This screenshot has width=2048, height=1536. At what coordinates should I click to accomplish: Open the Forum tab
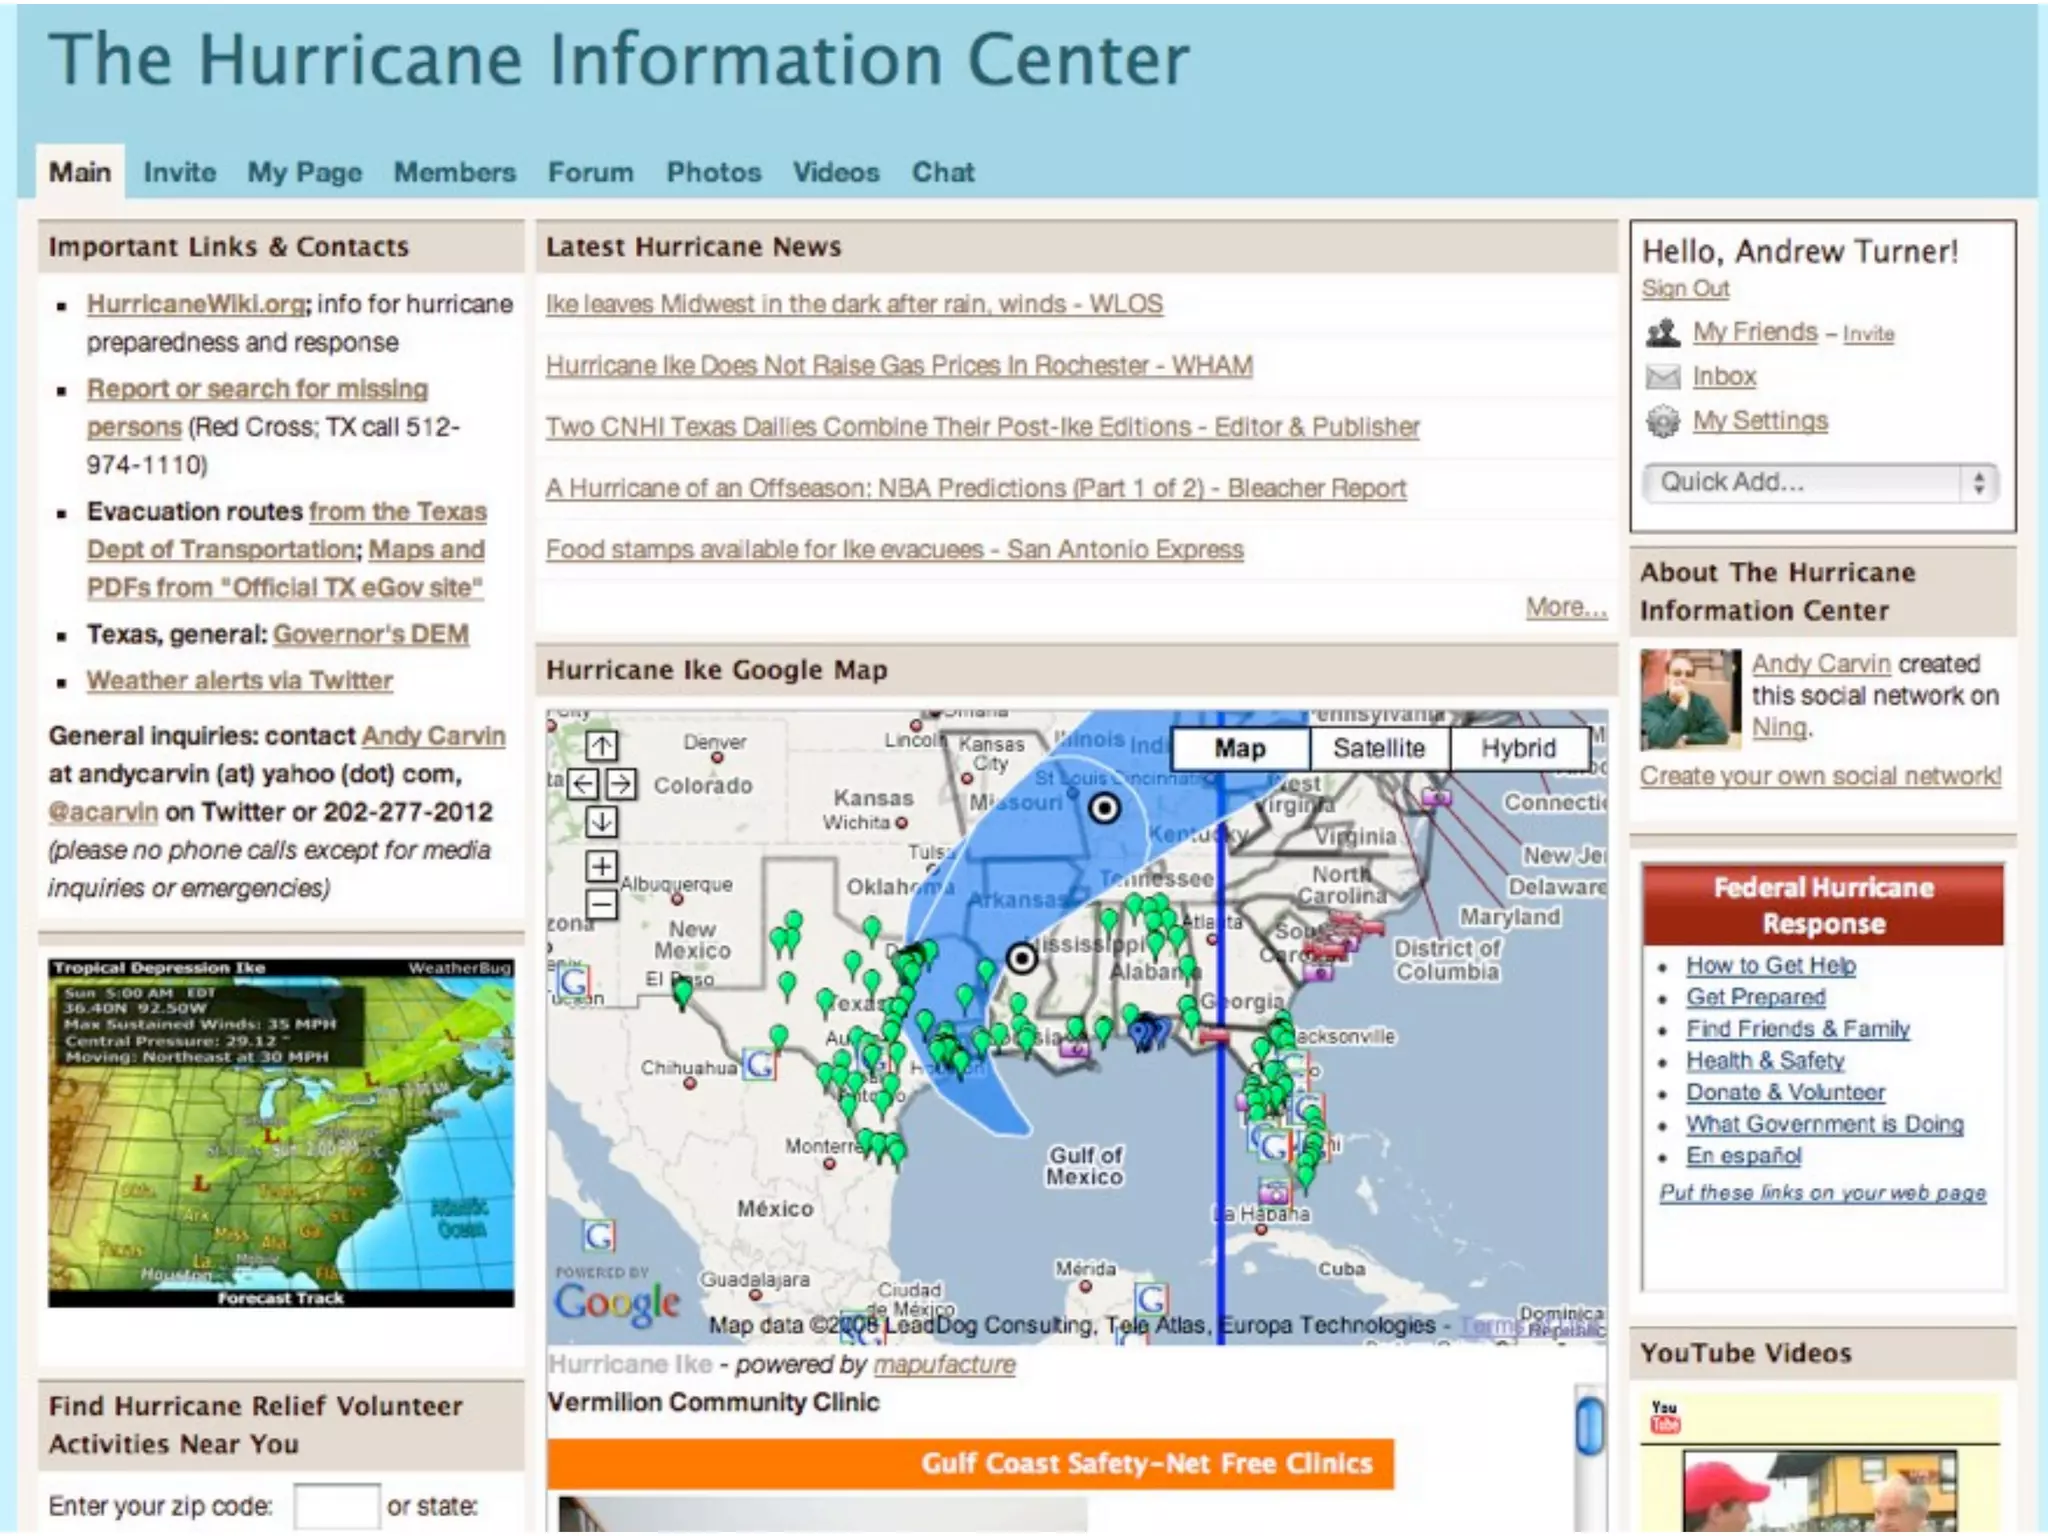coord(590,172)
